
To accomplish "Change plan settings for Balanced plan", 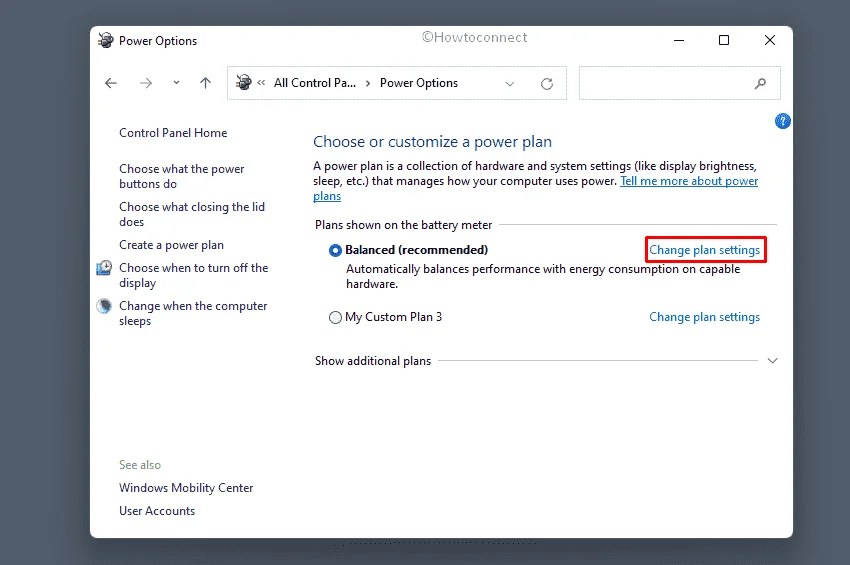I will (705, 250).
